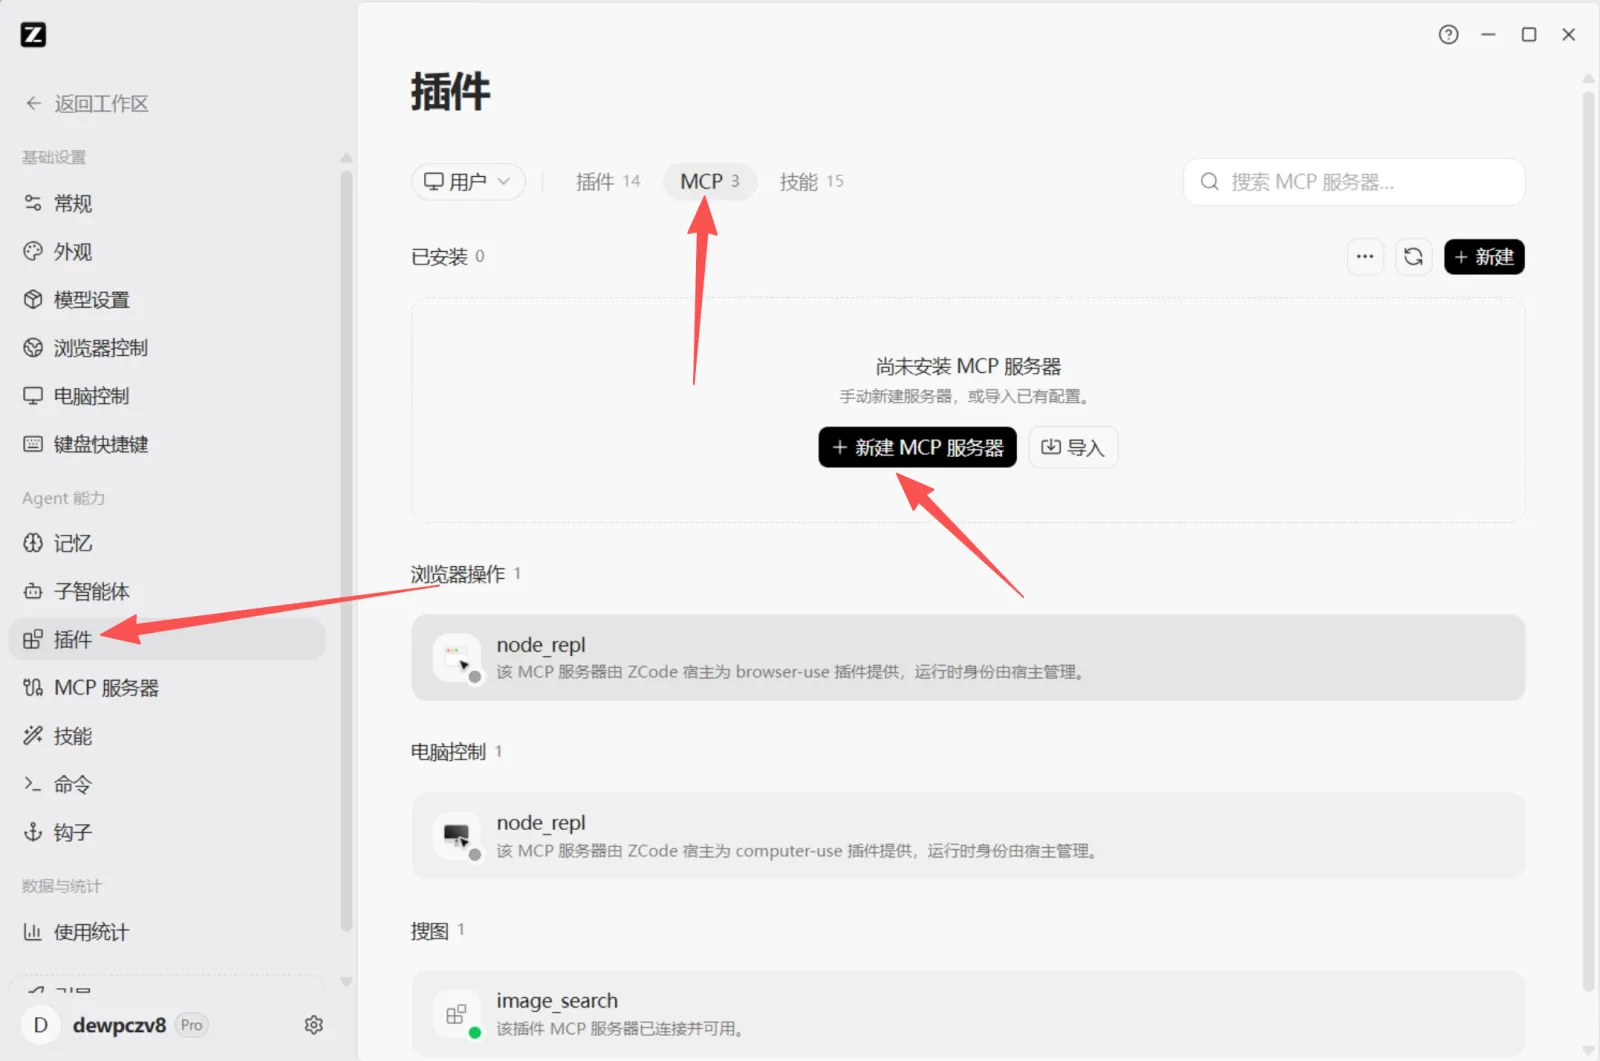Open 常规 general settings
Screen dimensions: 1600x1061
pyautogui.click(x=167, y=204)
